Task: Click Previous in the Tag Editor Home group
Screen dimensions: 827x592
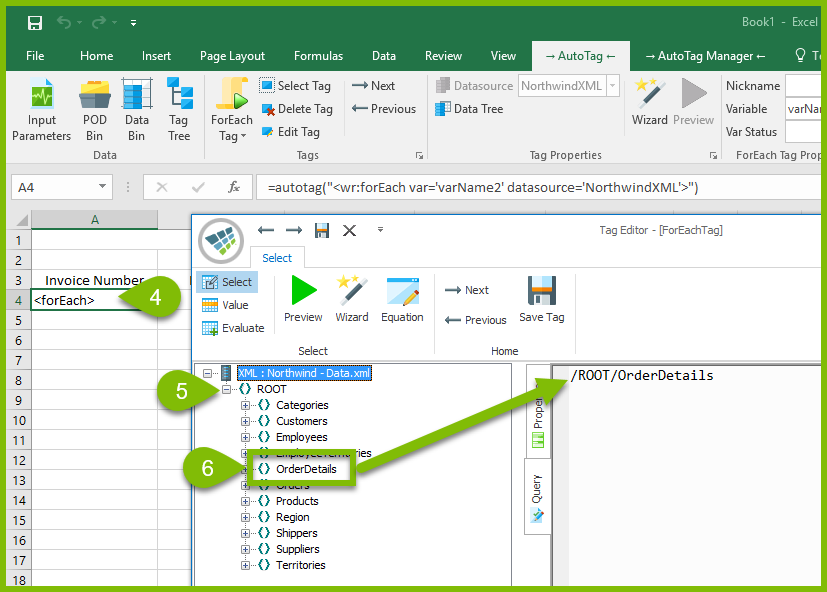Action: pos(475,320)
